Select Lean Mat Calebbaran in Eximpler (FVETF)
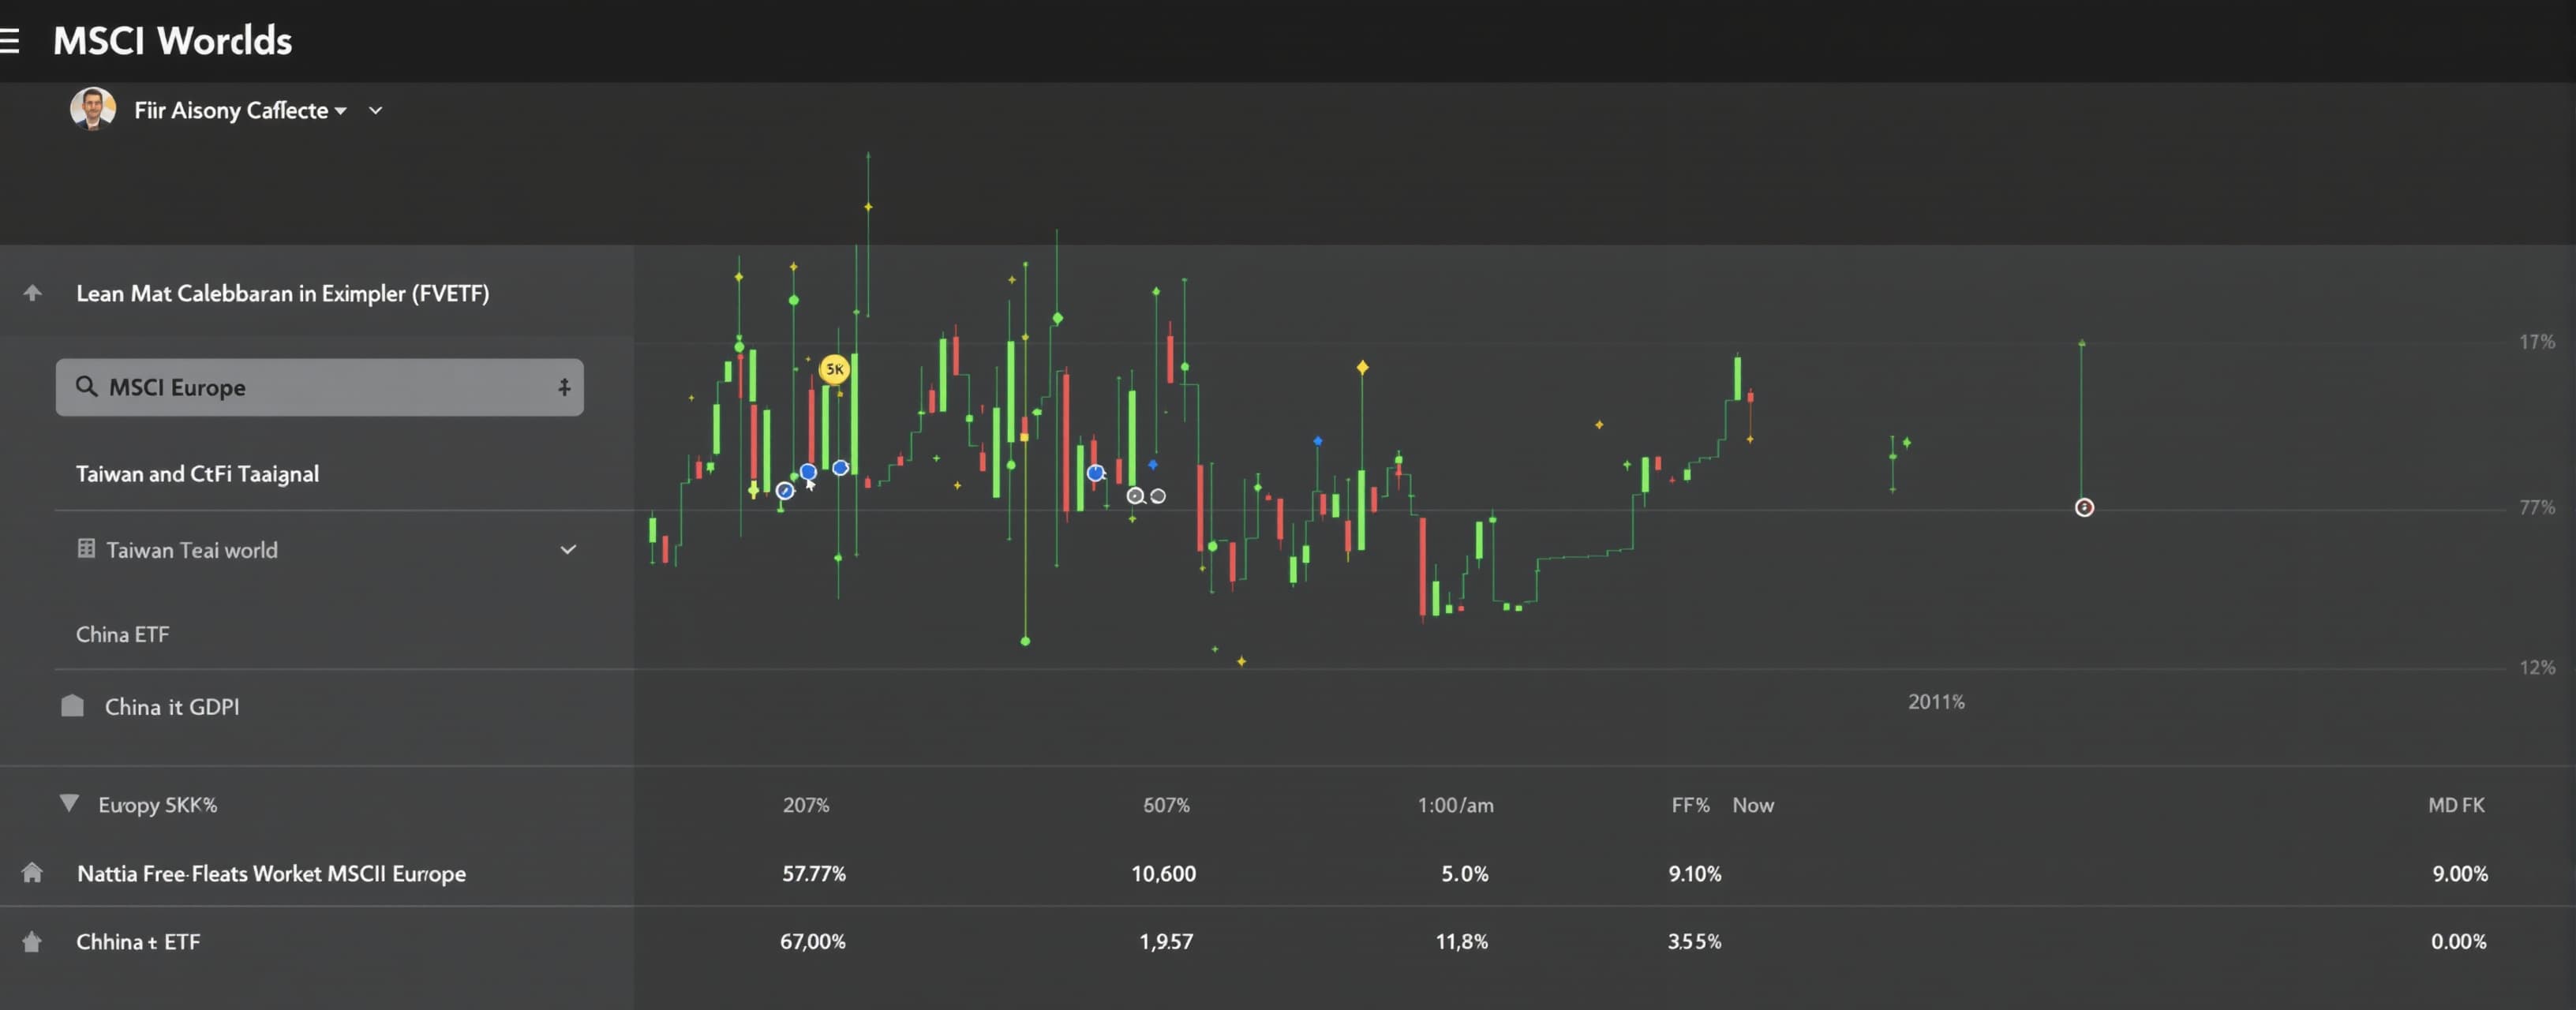Screen dimensions: 2576x1010 click(x=282, y=294)
